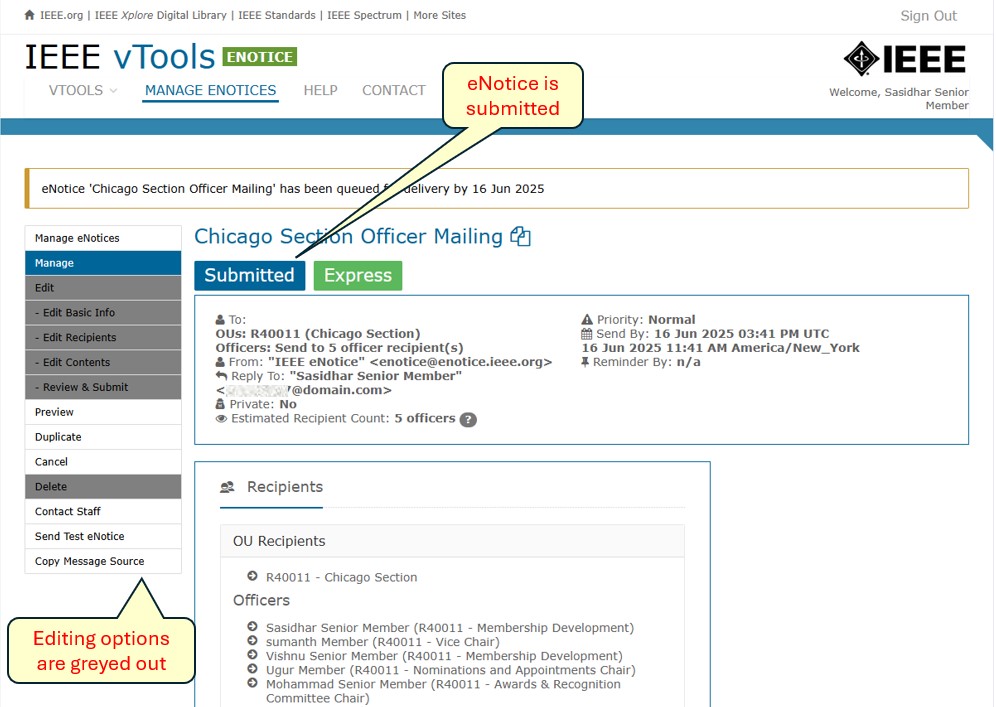996x707 pixels.
Task: Click the queued for delivery notification banner
Action: pyautogui.click(x=497, y=189)
